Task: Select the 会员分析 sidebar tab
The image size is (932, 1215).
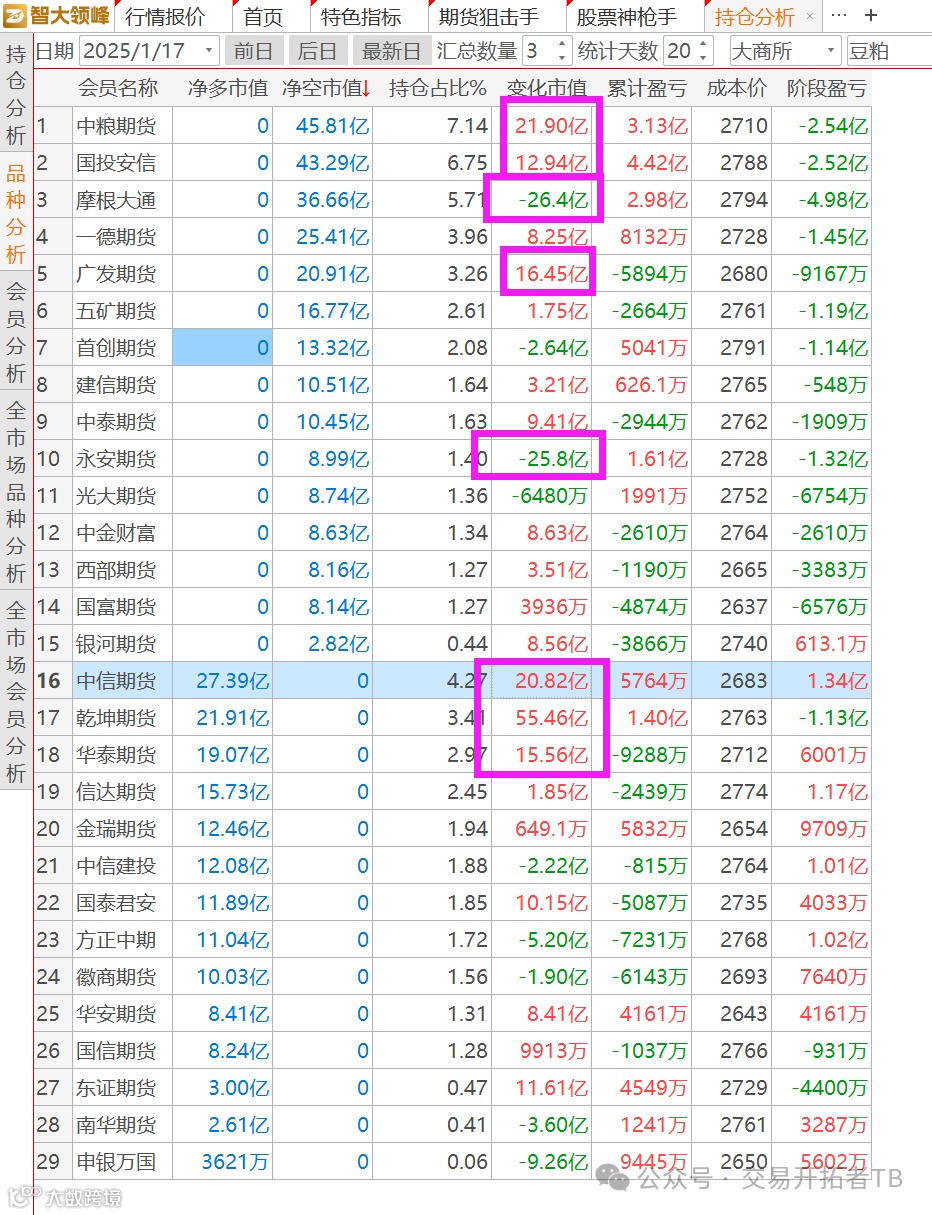Action: (16, 333)
